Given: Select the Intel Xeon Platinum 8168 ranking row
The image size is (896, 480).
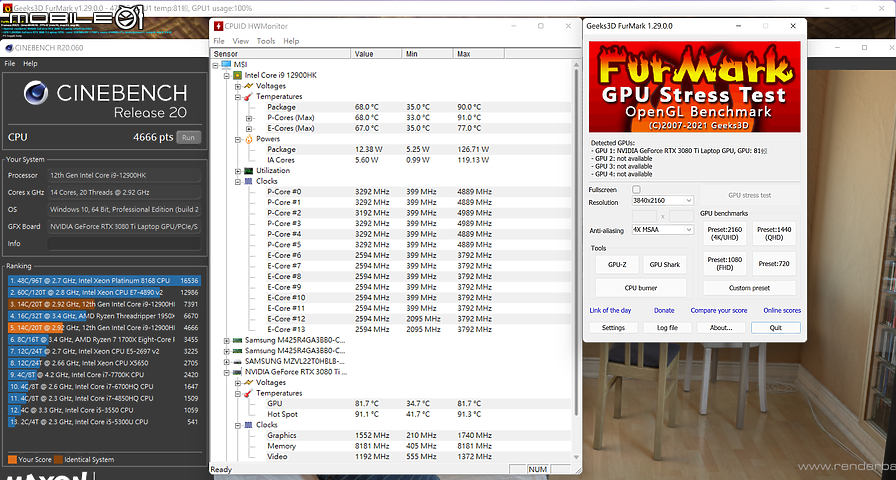Looking at the screenshot, I should (x=103, y=281).
